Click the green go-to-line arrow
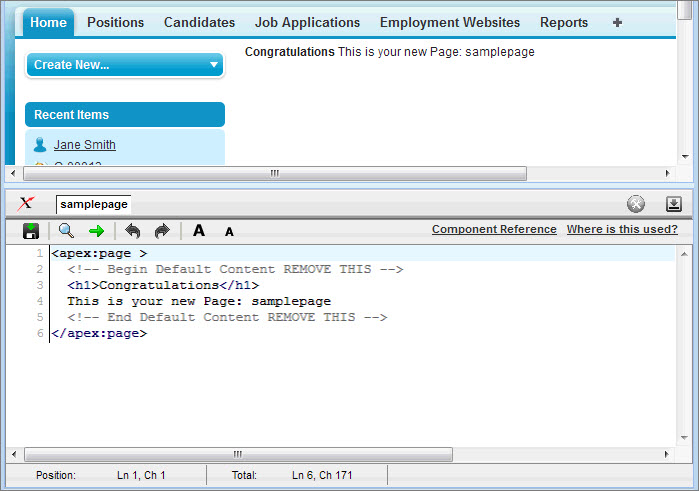The width and height of the screenshot is (699, 491). (x=96, y=231)
